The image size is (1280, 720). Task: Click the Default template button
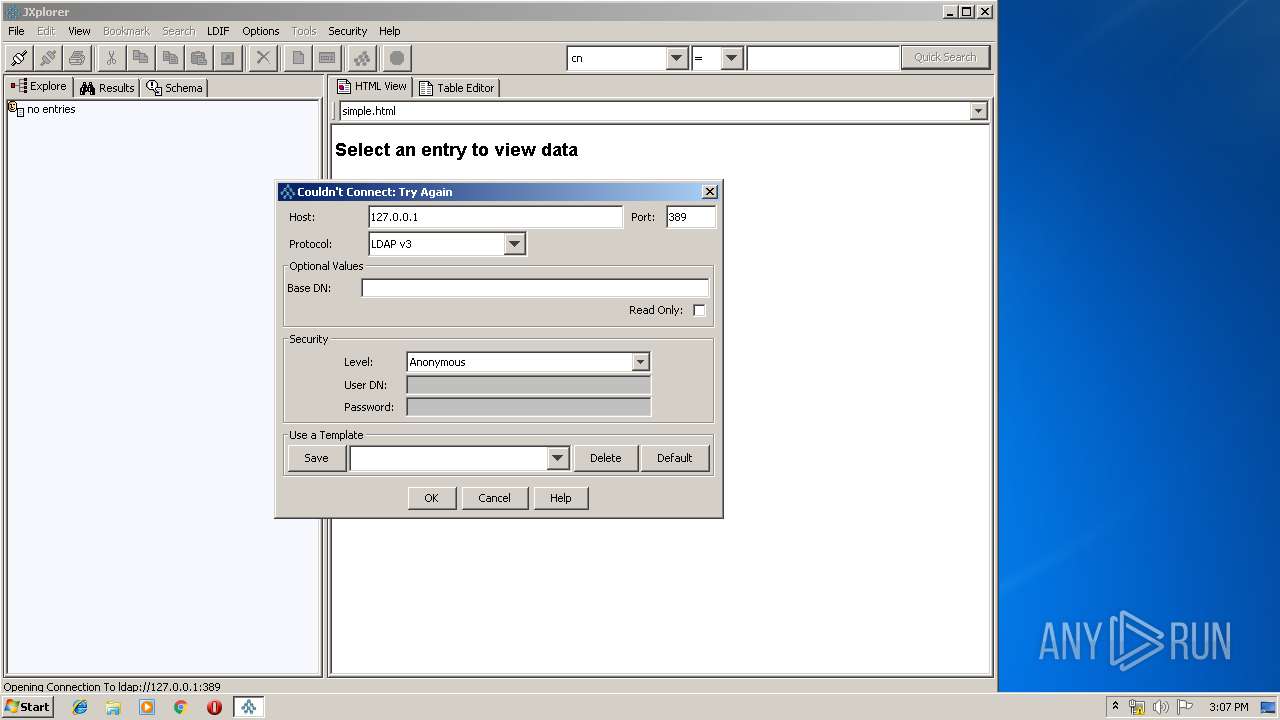pos(674,458)
